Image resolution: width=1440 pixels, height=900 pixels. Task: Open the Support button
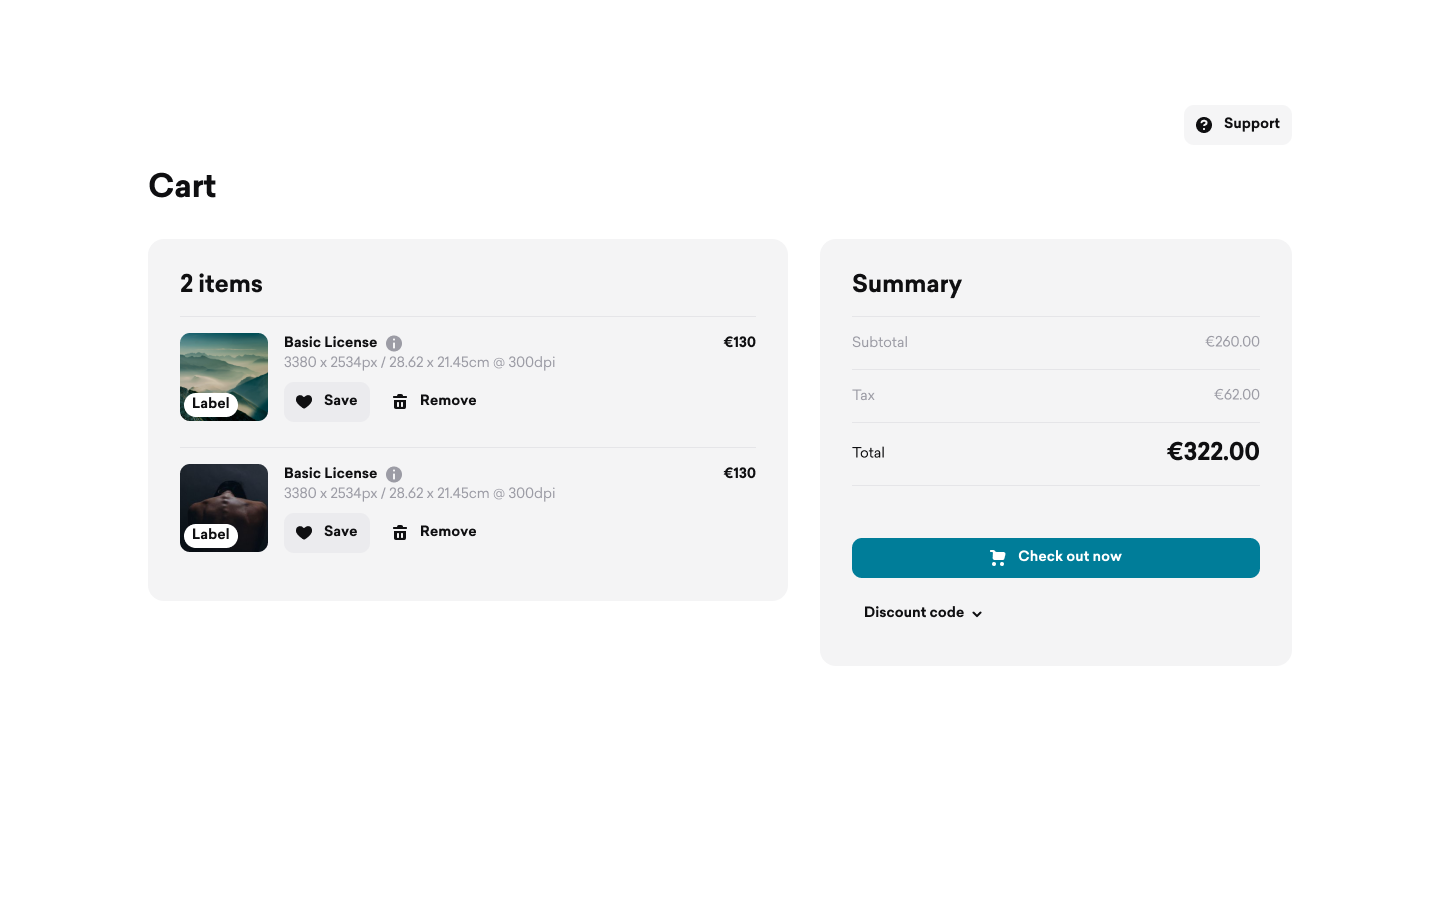1238,125
